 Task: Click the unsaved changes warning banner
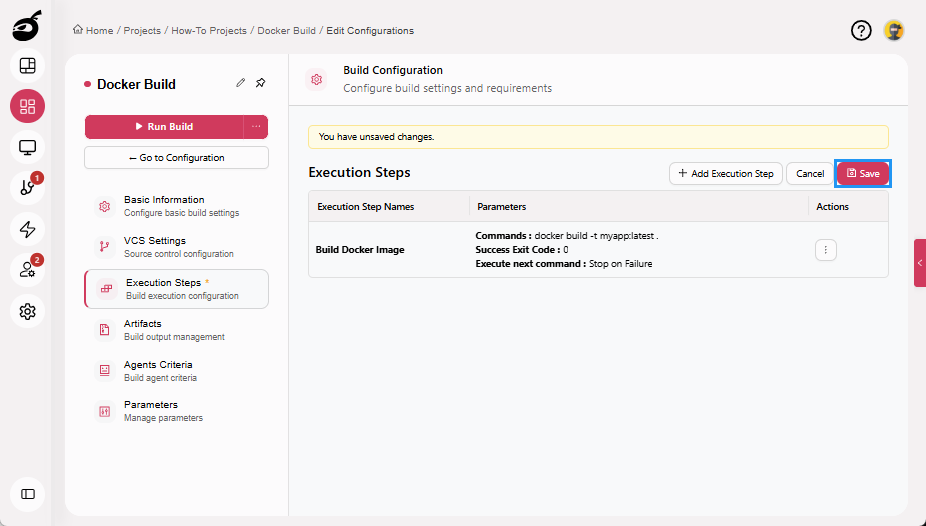(x=598, y=137)
